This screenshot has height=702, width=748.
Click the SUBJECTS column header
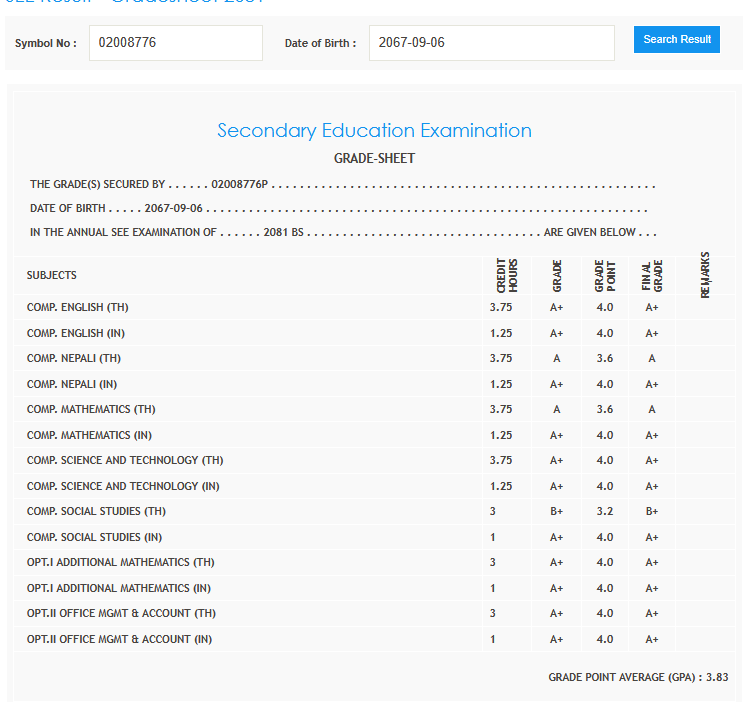point(52,275)
